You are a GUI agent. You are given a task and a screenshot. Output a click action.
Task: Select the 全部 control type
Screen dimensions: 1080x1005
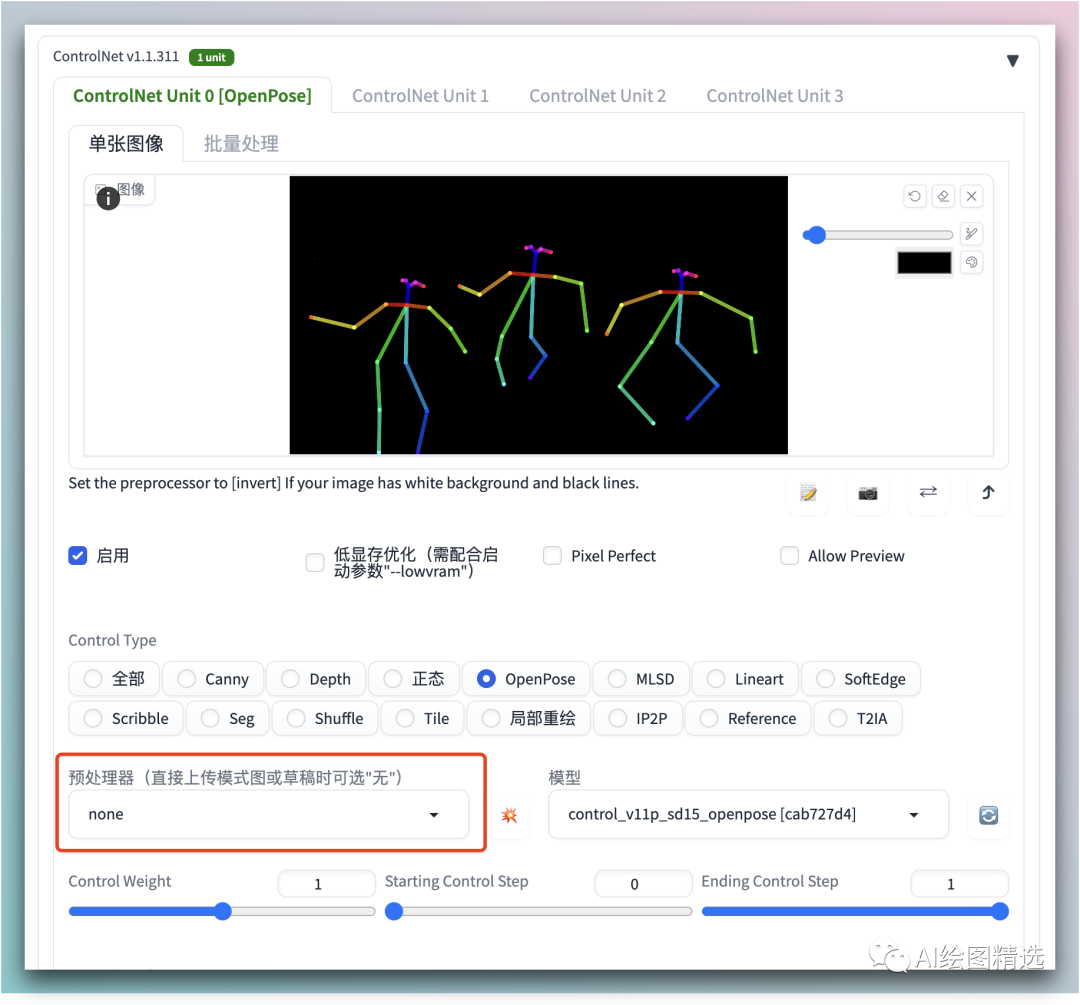[114, 679]
